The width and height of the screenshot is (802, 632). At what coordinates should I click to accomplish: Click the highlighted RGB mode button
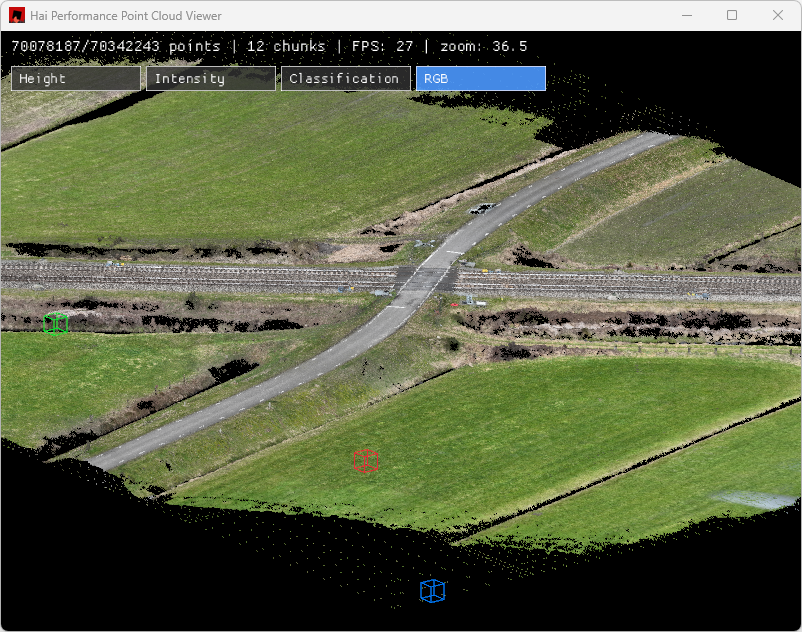pos(480,79)
